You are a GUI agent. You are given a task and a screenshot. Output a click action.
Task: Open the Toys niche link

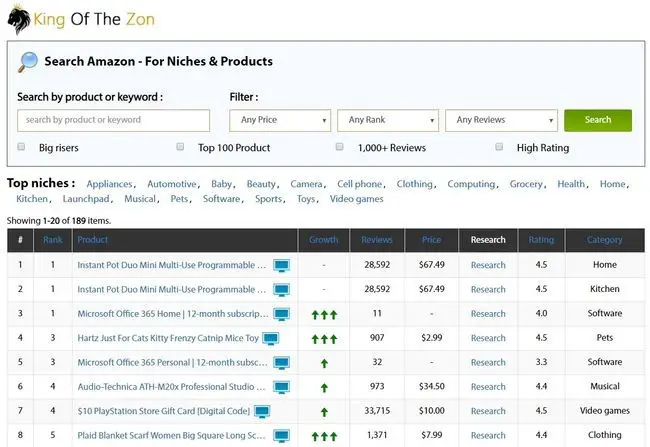pos(306,199)
